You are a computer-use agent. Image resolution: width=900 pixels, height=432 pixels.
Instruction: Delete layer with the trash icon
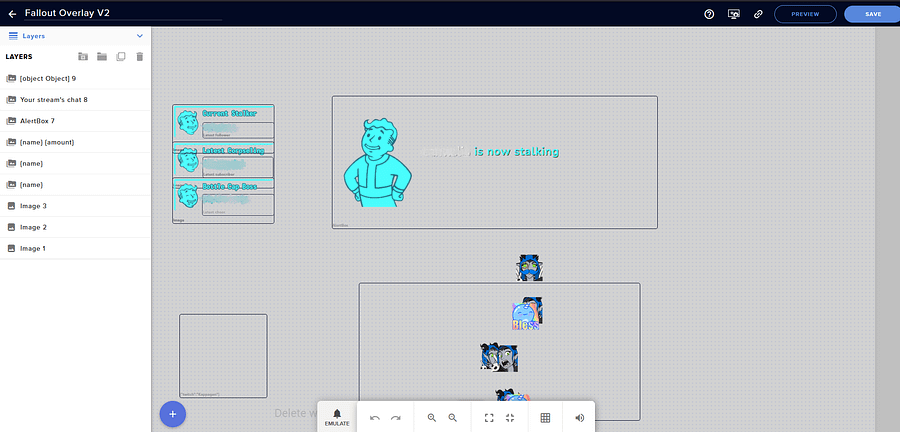point(139,56)
